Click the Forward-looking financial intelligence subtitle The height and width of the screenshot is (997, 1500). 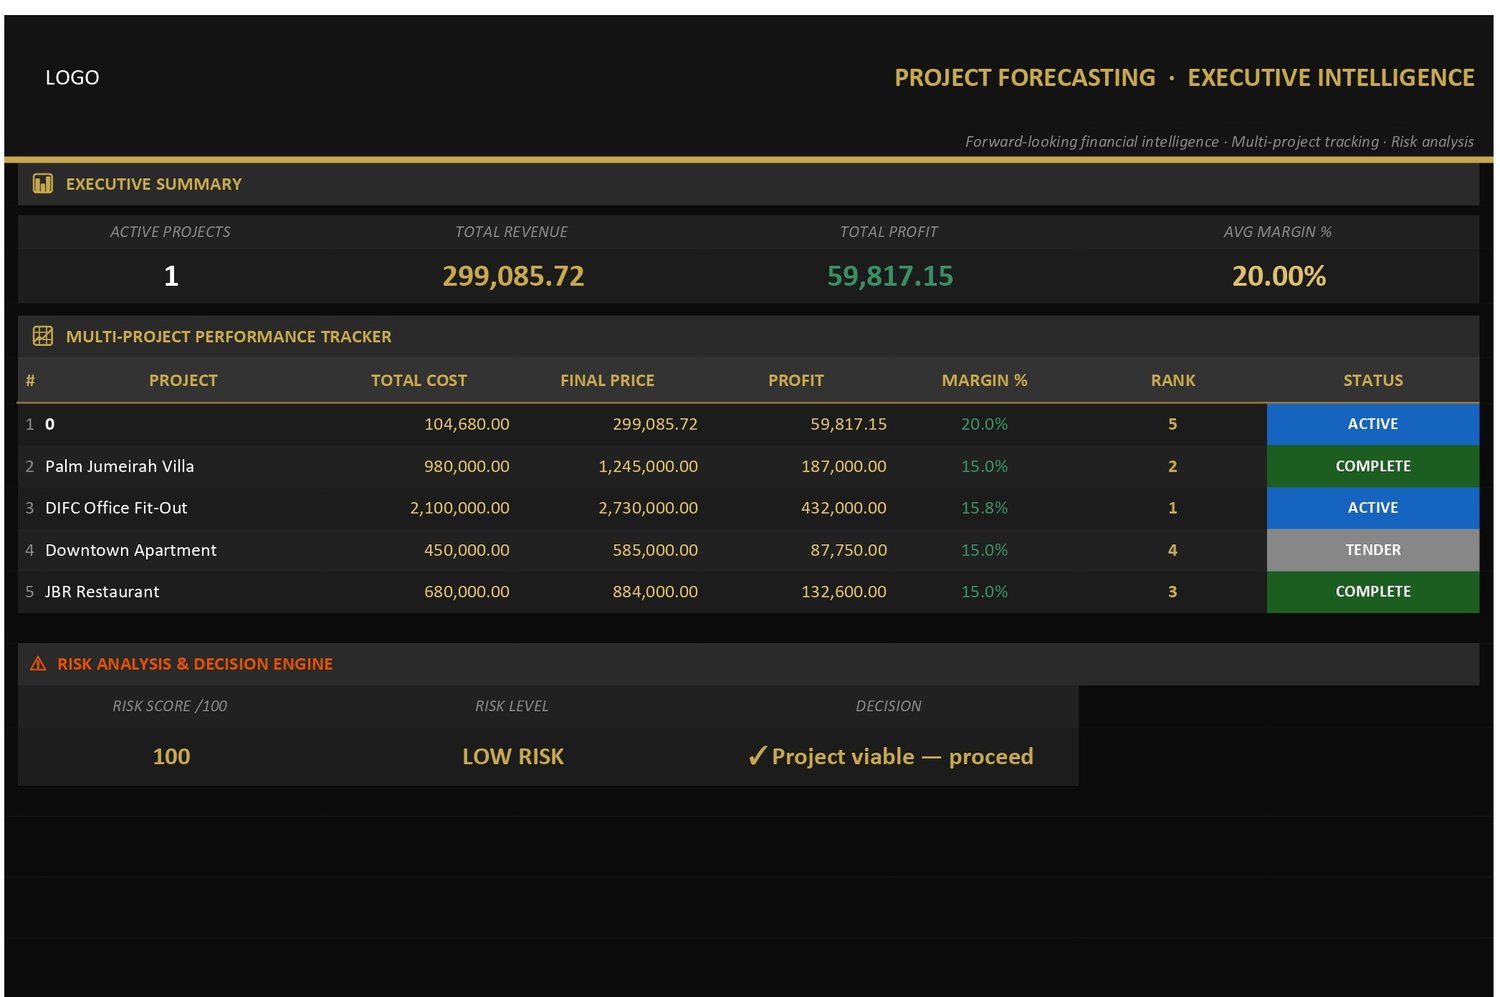[x=1219, y=142]
